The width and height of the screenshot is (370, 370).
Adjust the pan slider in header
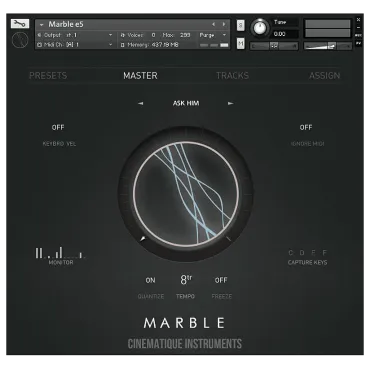pyautogui.click(x=274, y=46)
